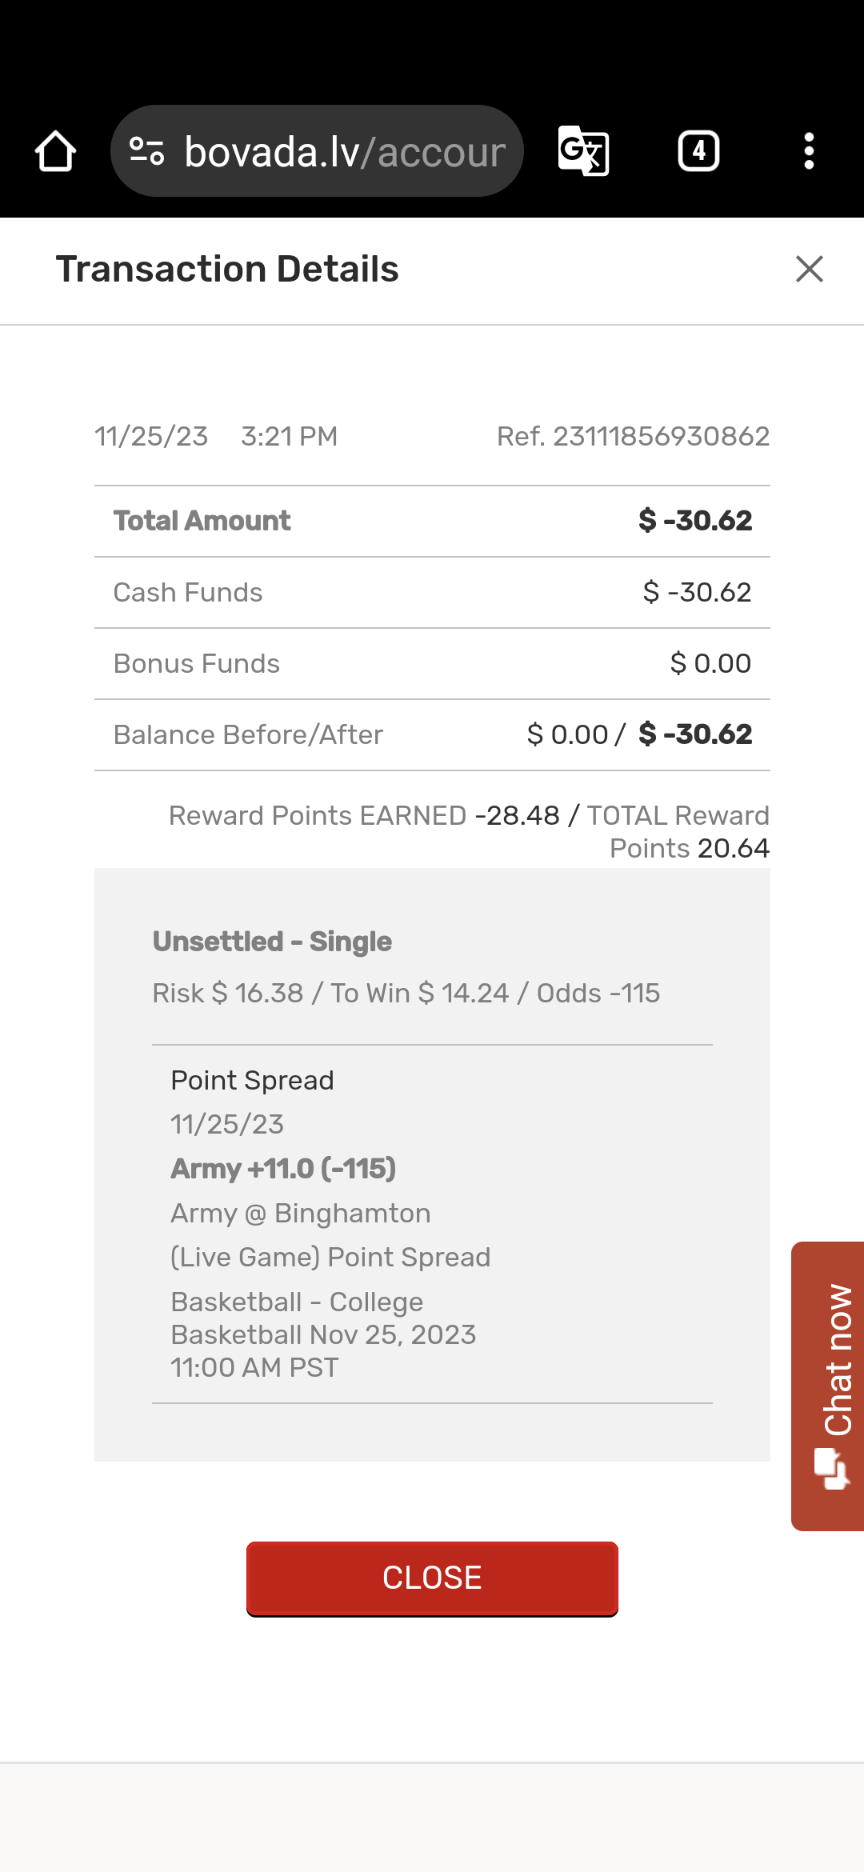Open site settings icon in address bar

(x=147, y=152)
